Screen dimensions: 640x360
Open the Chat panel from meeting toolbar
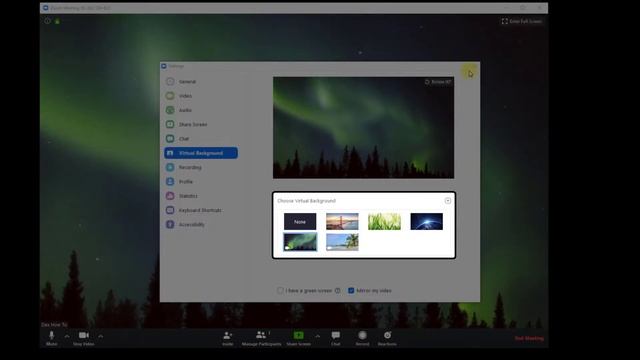pos(336,338)
